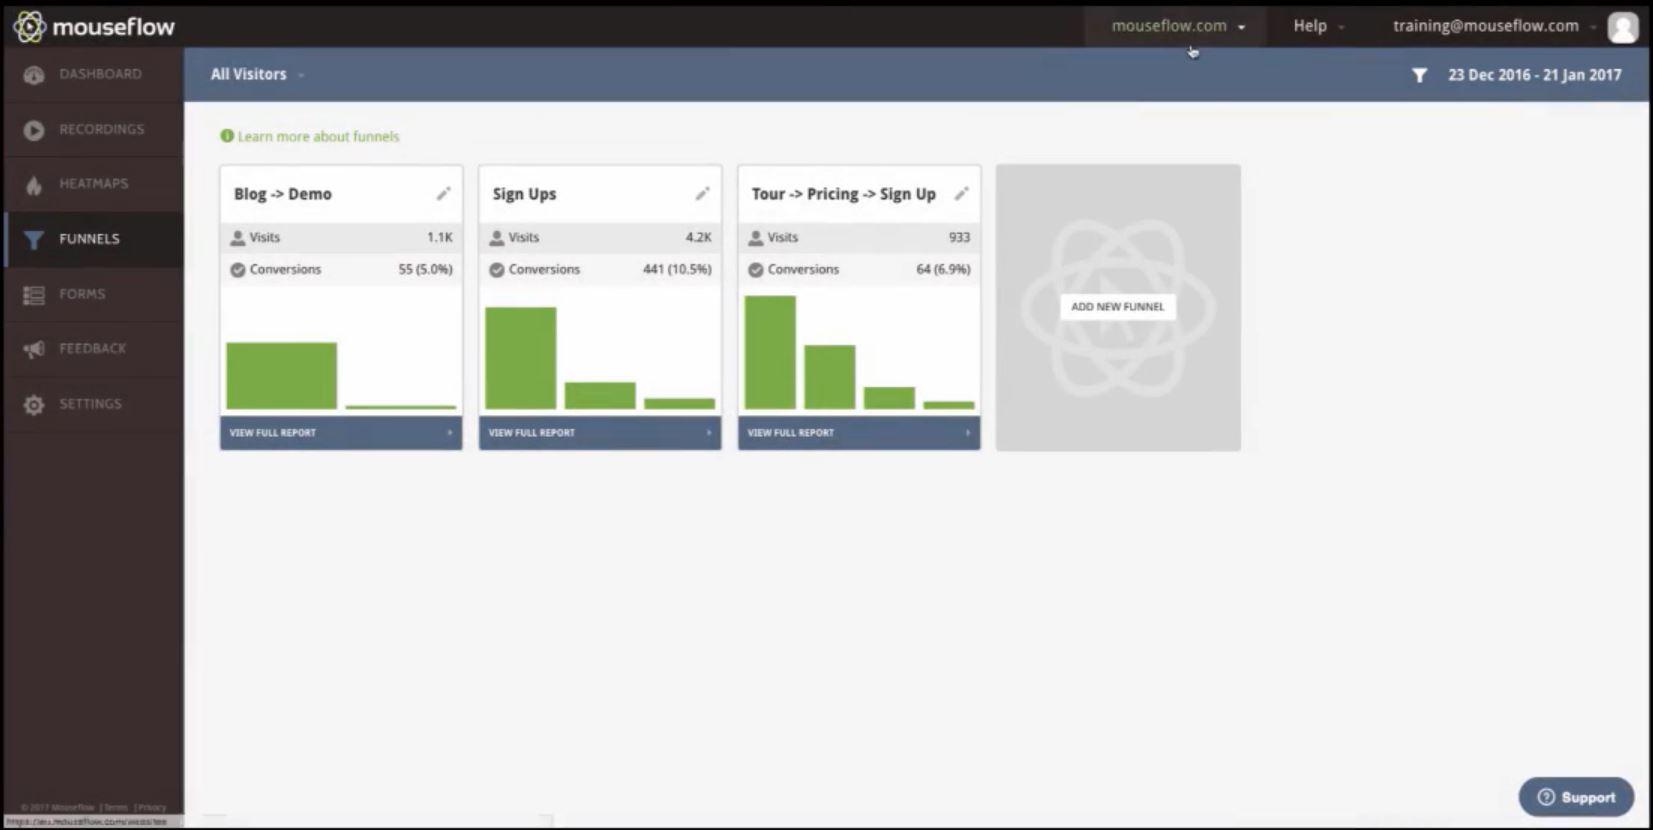1653x830 pixels.
Task: Click the Conversions check icon in Sign Ups
Action: click(x=497, y=270)
